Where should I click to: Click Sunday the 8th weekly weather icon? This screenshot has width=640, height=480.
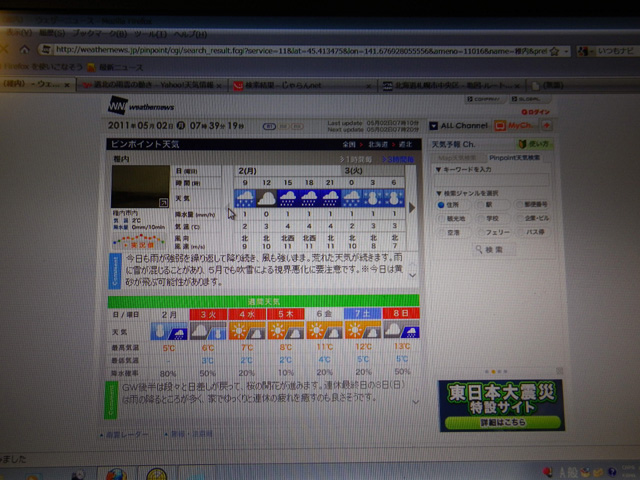[400, 329]
